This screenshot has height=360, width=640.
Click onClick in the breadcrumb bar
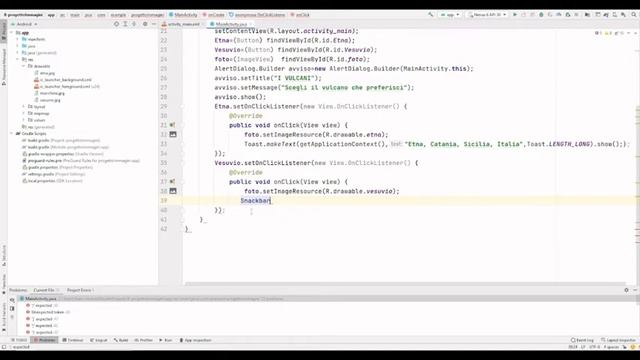(300, 15)
